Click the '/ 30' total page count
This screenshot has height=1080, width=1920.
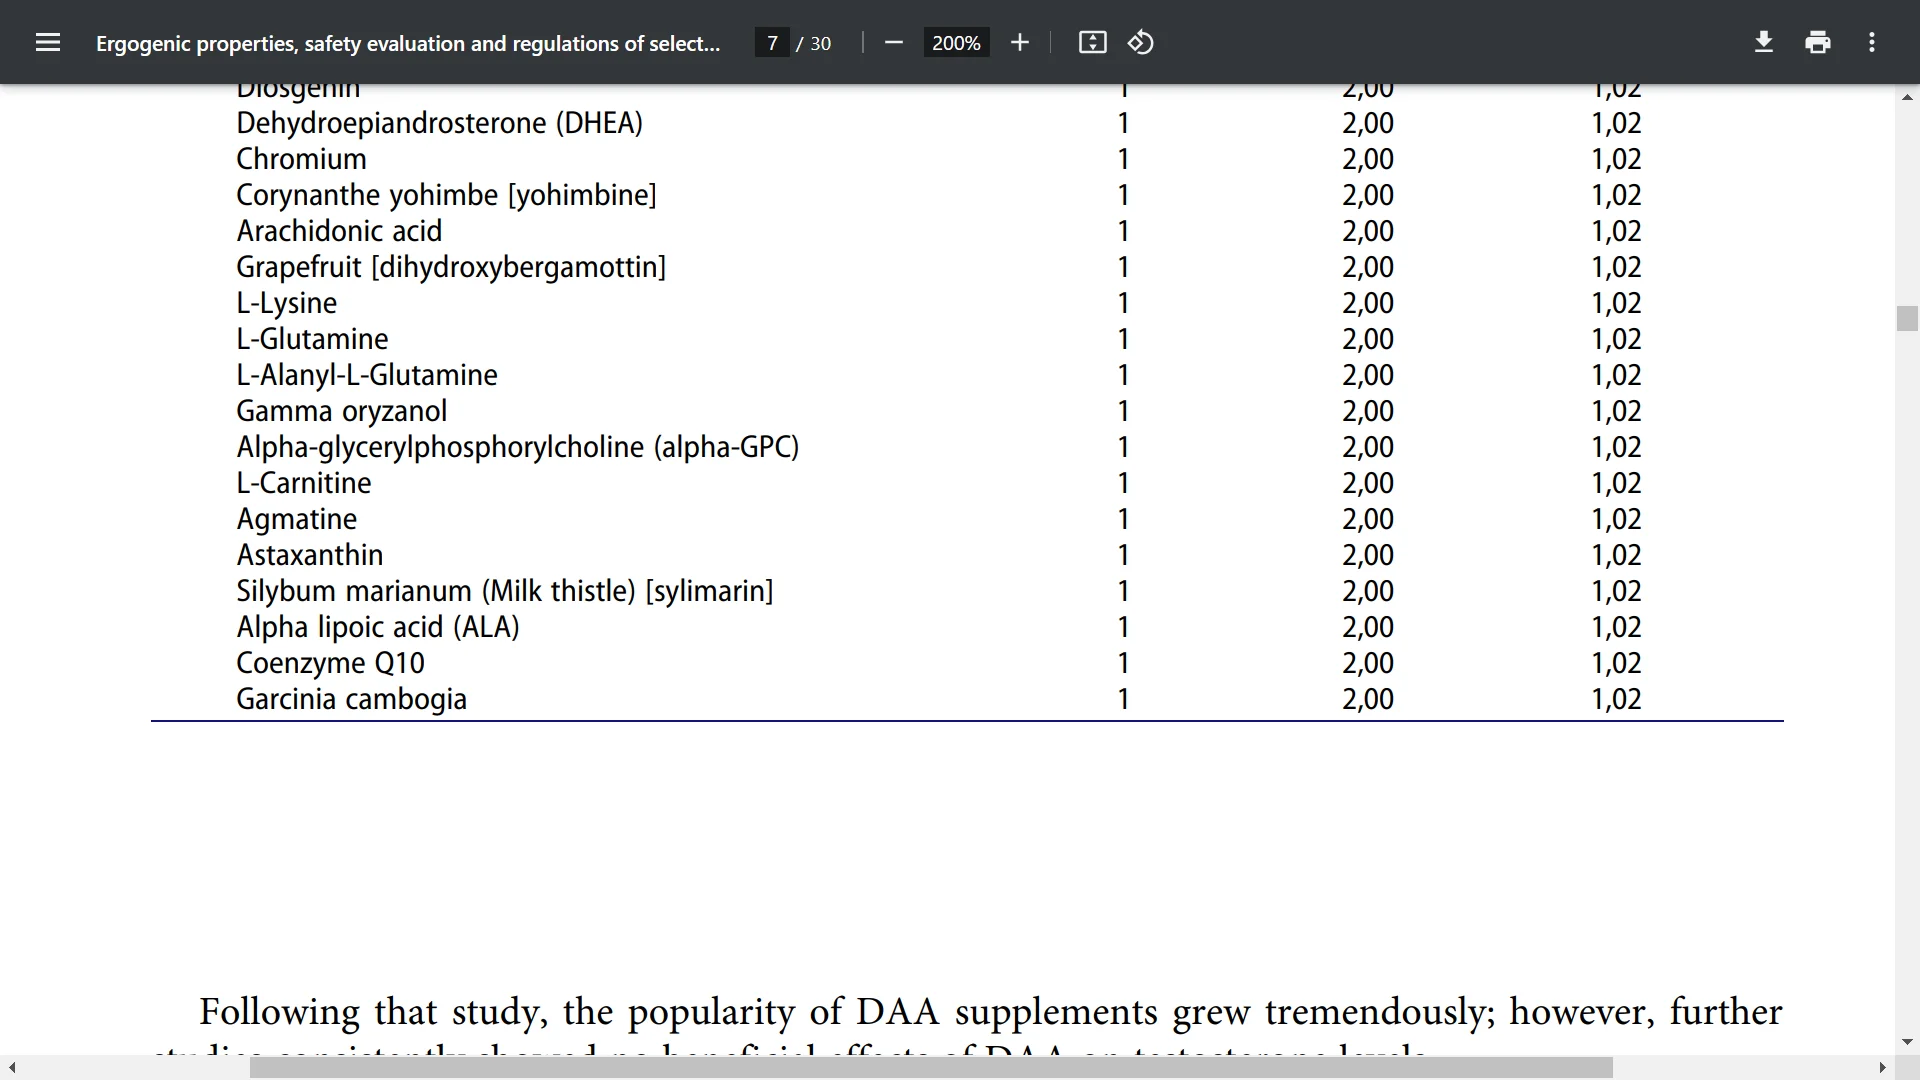[814, 43]
